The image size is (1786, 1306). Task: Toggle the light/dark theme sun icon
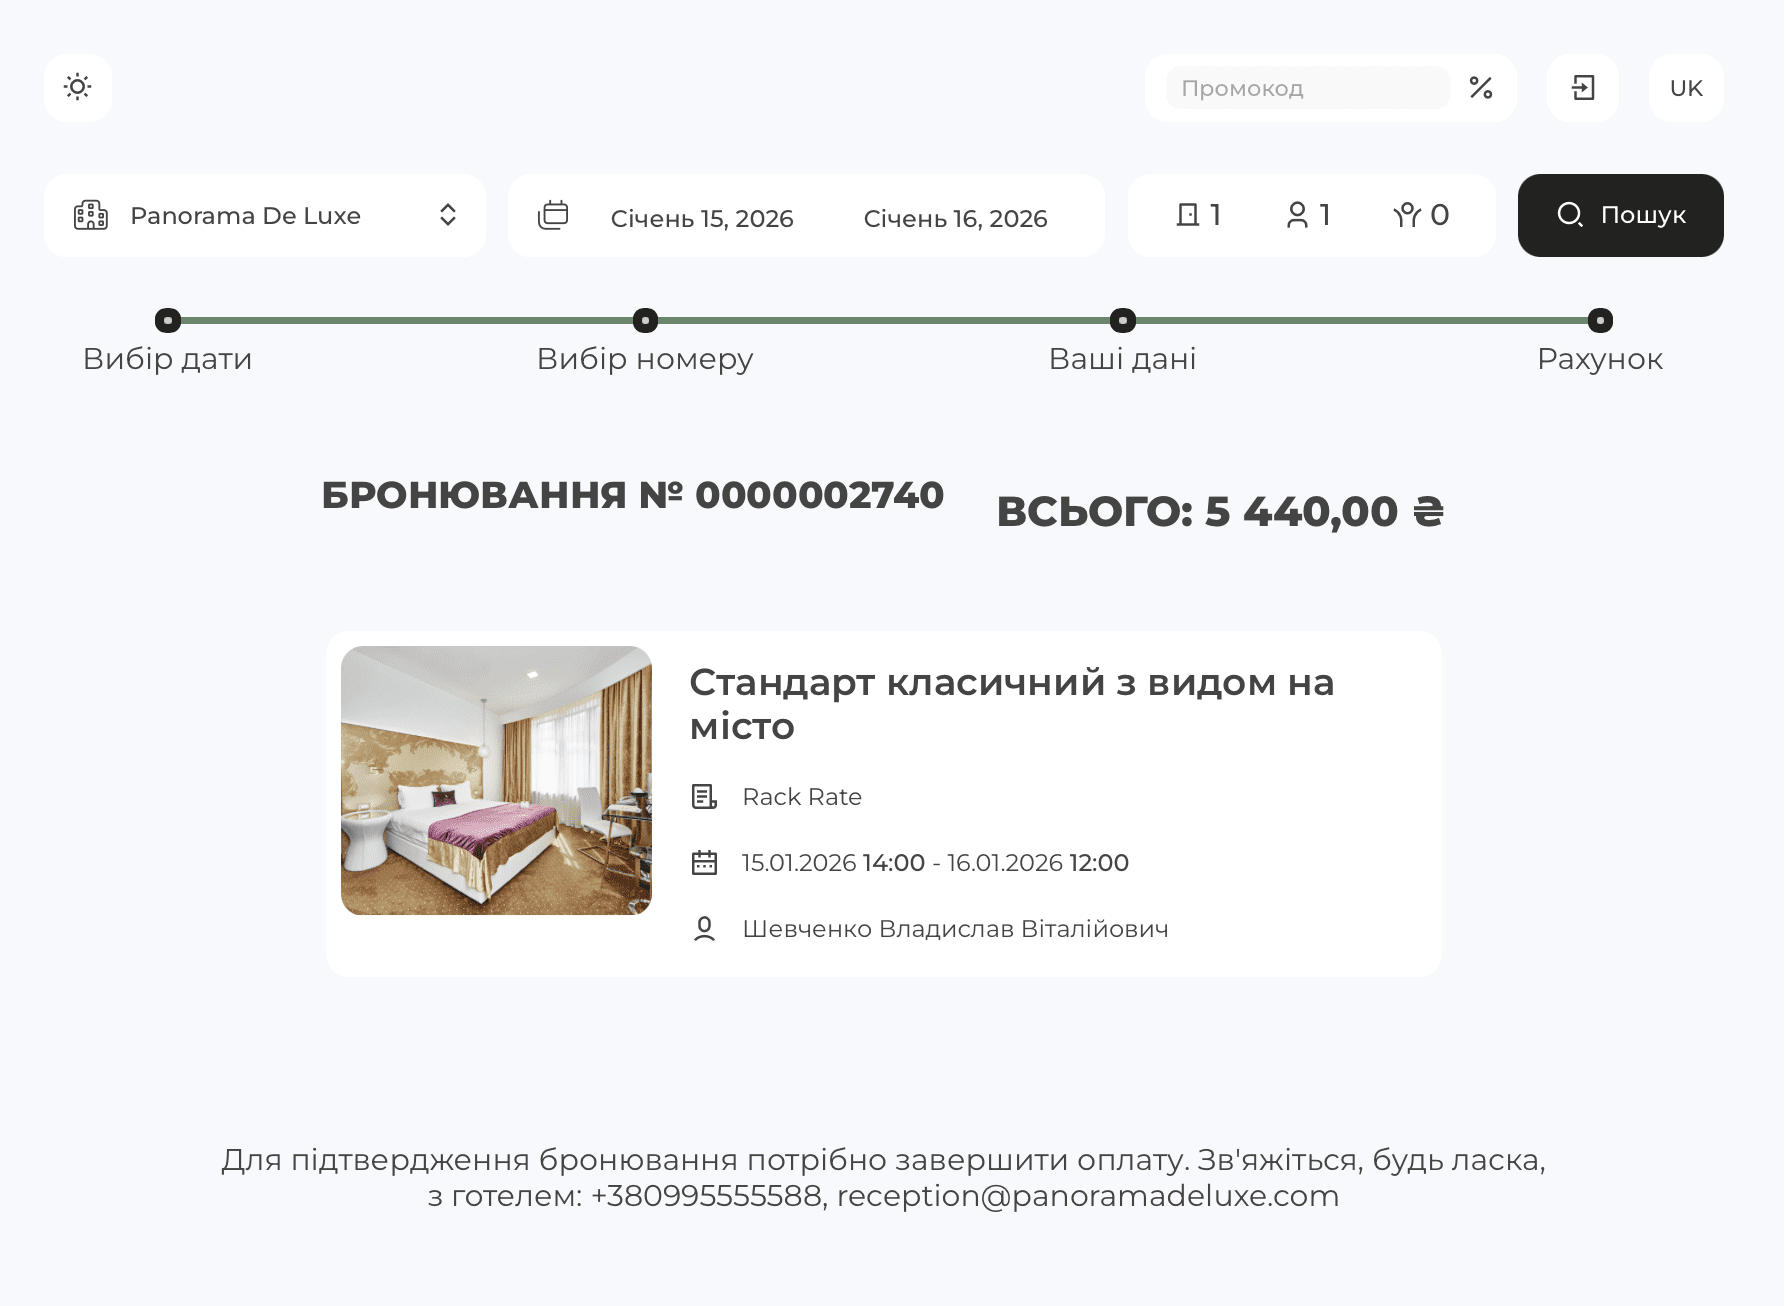(77, 88)
